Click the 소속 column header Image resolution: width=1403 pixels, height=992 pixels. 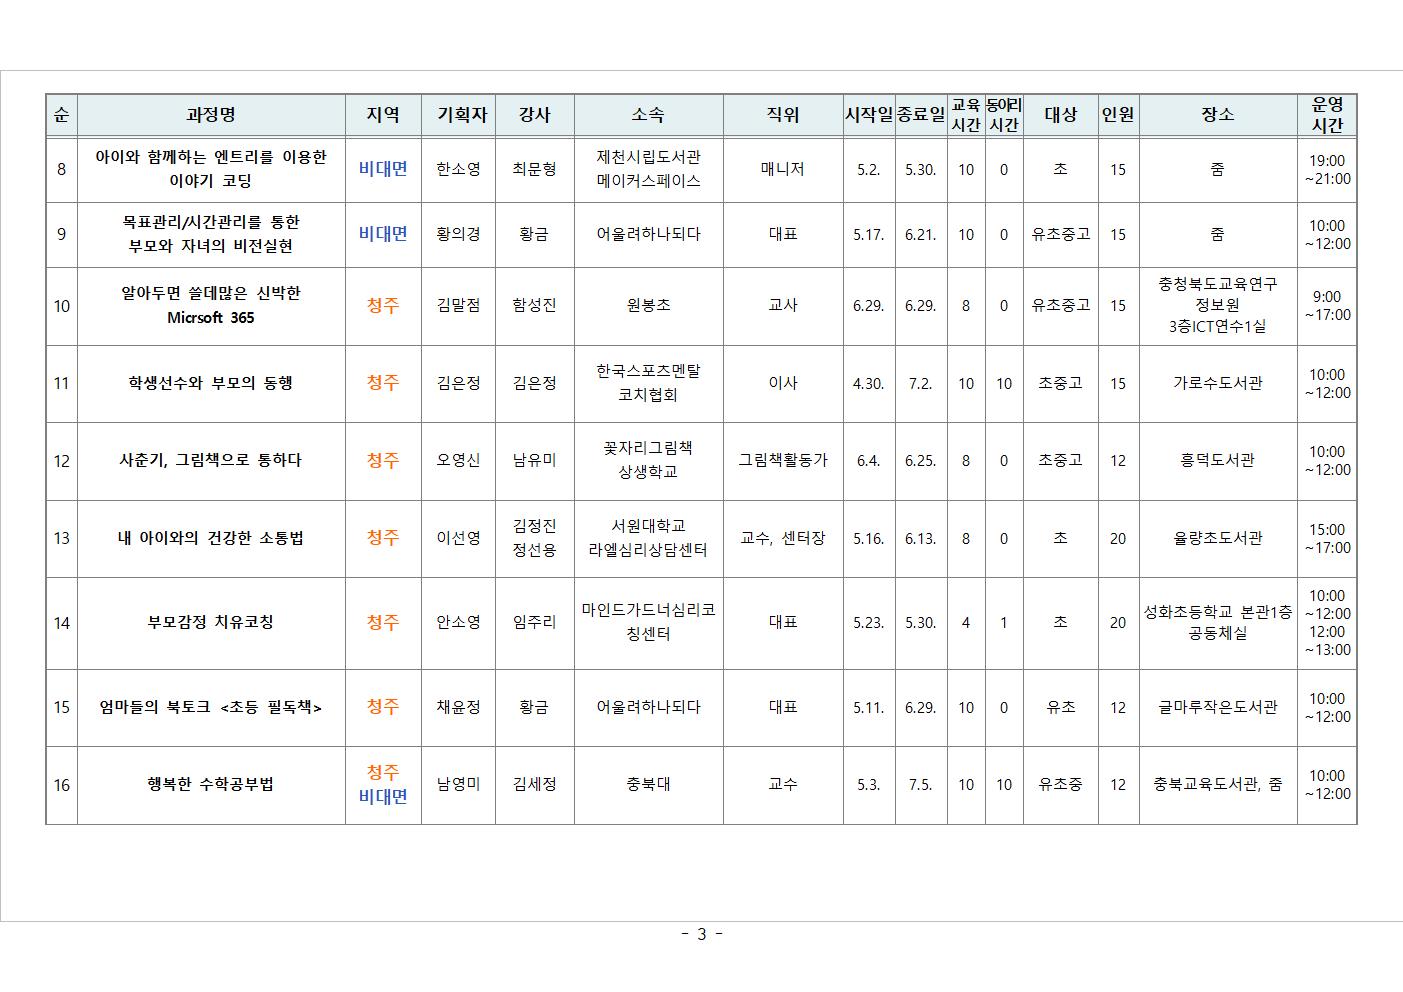point(648,115)
